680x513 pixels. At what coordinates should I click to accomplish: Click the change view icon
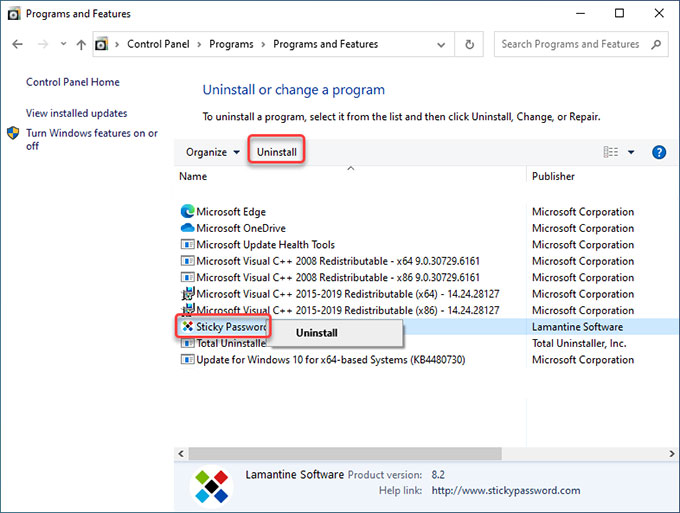(x=611, y=152)
